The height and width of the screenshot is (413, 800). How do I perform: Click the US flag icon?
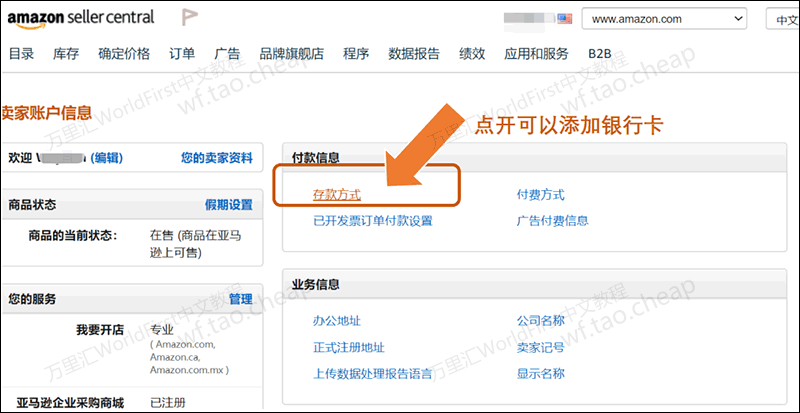[x=565, y=19]
